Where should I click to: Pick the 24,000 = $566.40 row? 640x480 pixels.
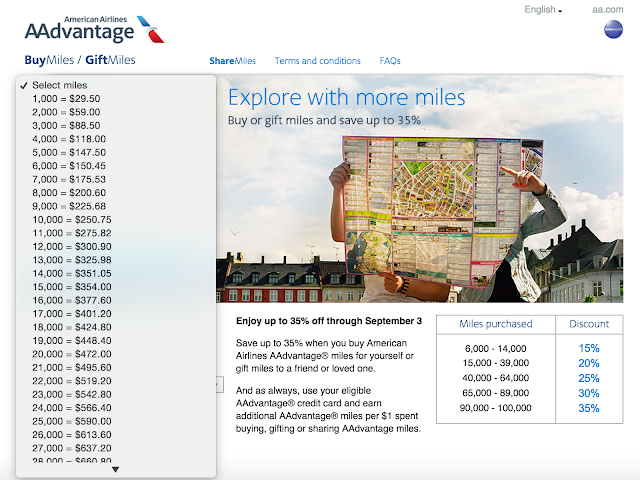pyautogui.click(x=116, y=408)
